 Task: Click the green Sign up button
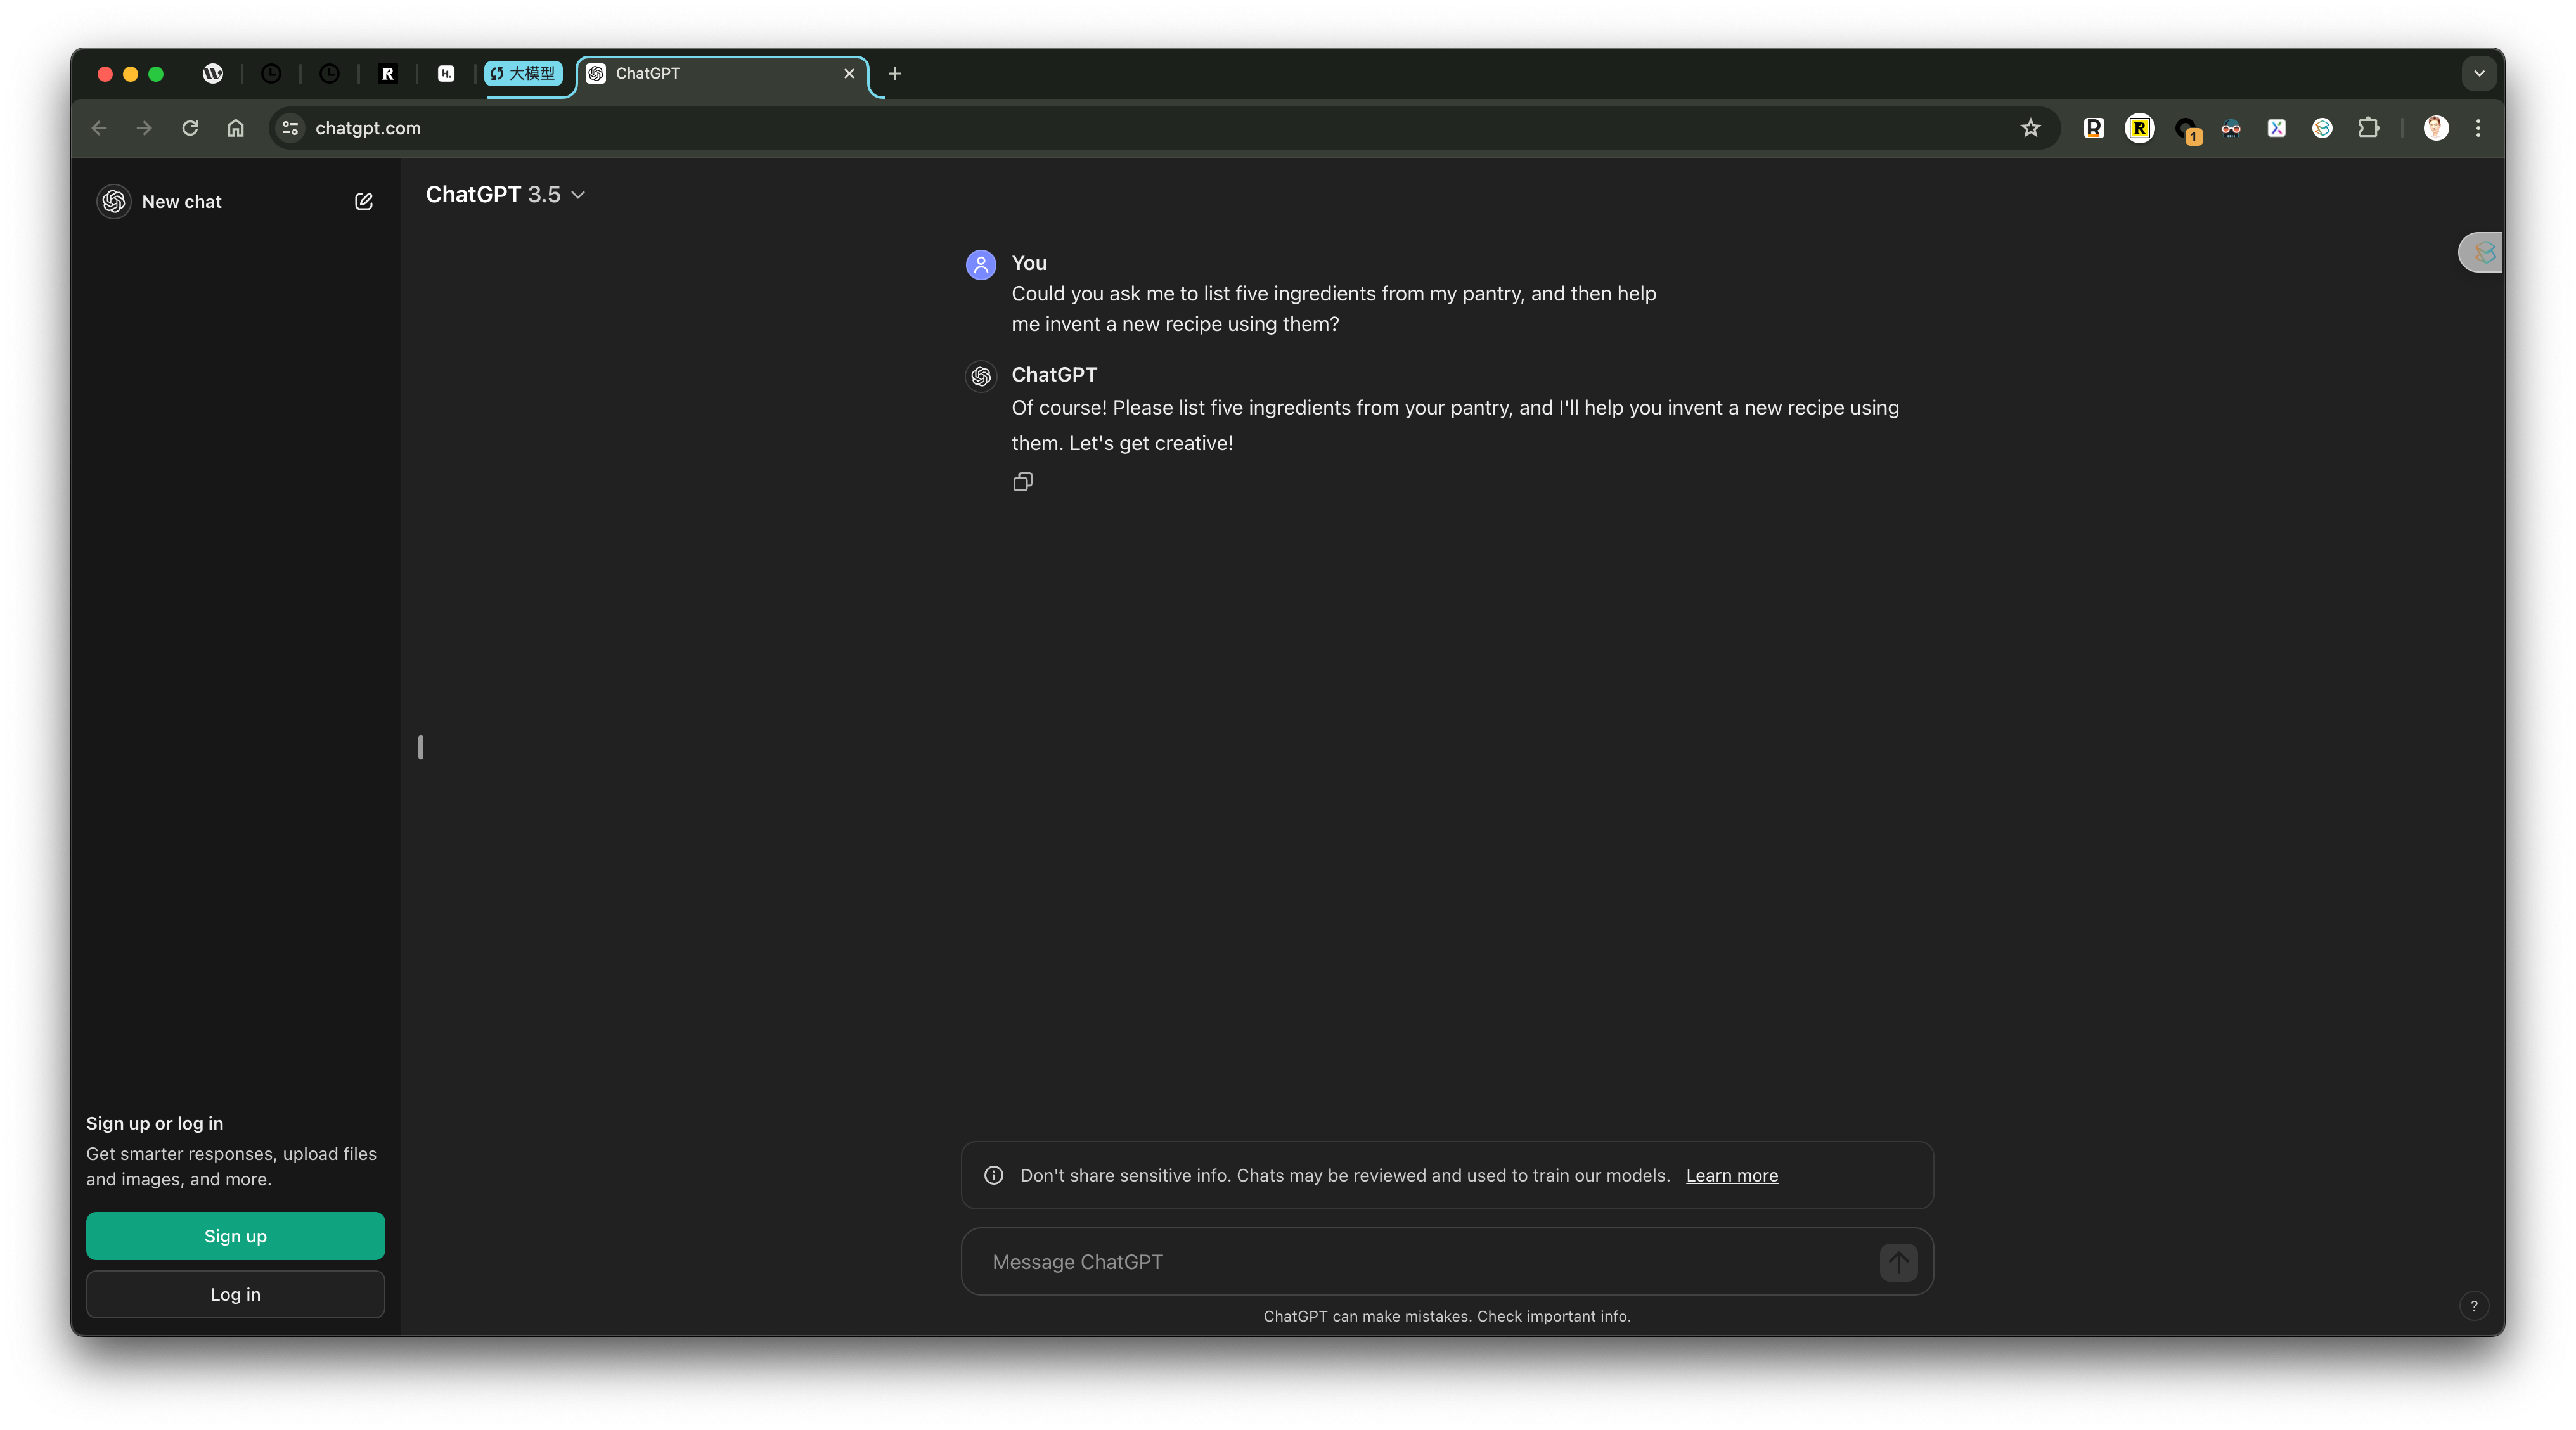click(x=235, y=1236)
